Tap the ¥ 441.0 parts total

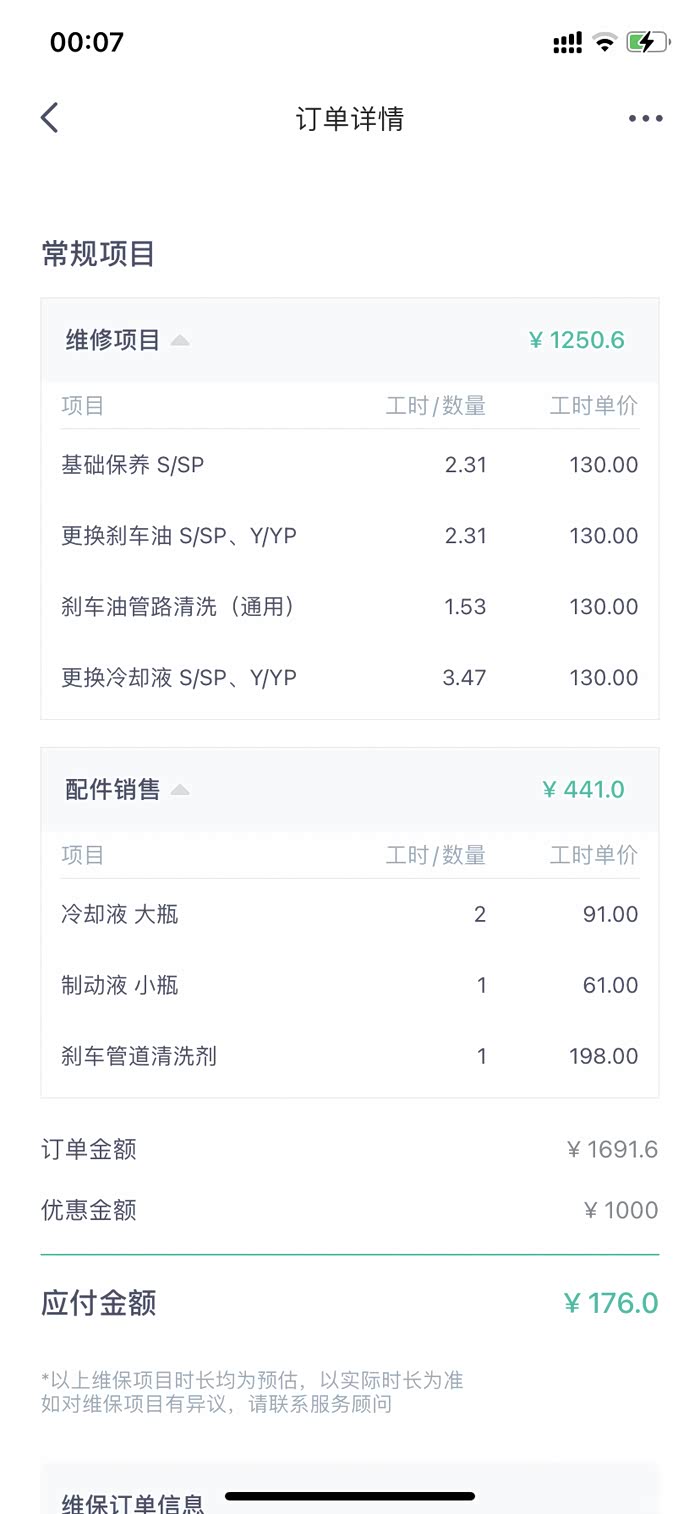point(584,790)
